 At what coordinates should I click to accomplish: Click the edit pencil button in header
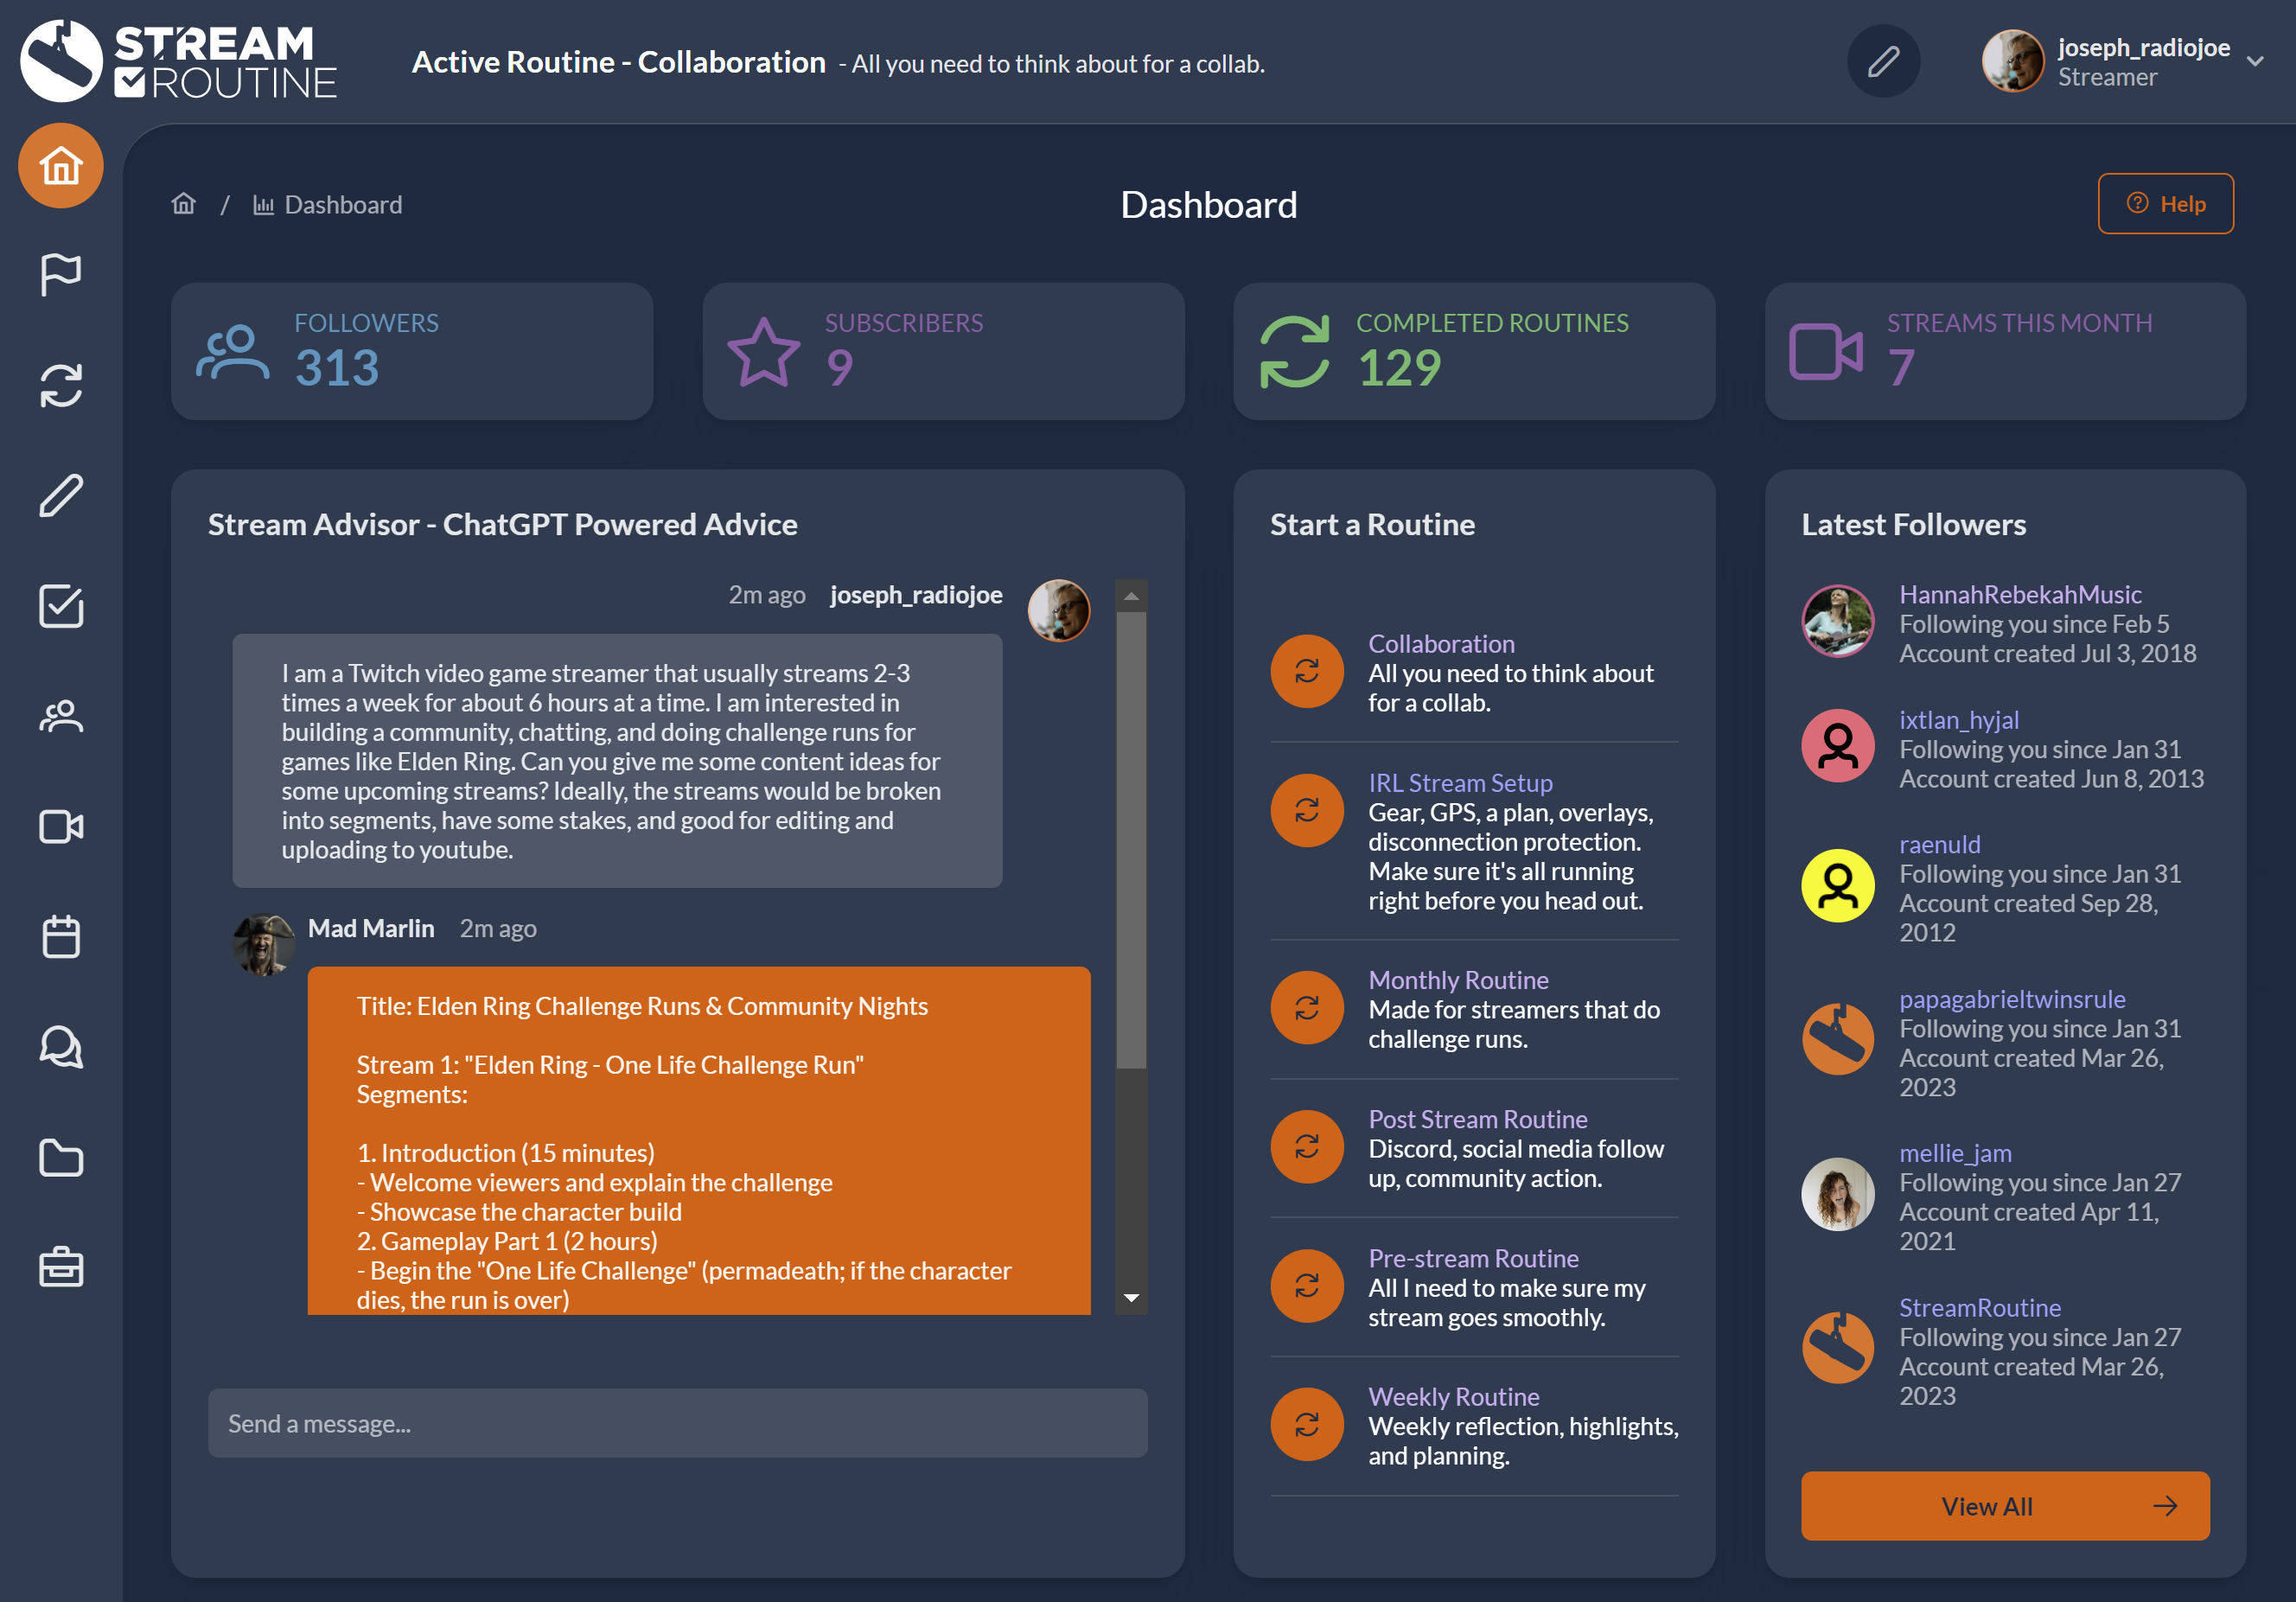[1882, 62]
